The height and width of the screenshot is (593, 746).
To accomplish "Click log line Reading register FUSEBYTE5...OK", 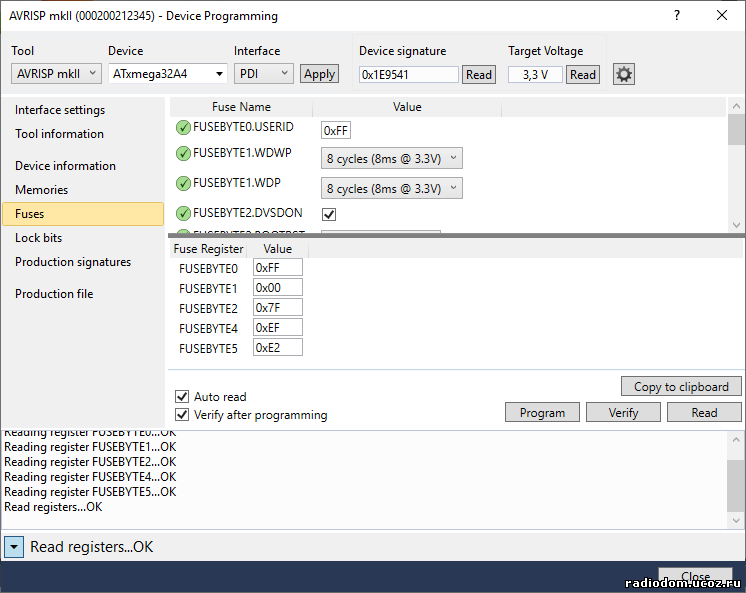I will coord(90,492).
